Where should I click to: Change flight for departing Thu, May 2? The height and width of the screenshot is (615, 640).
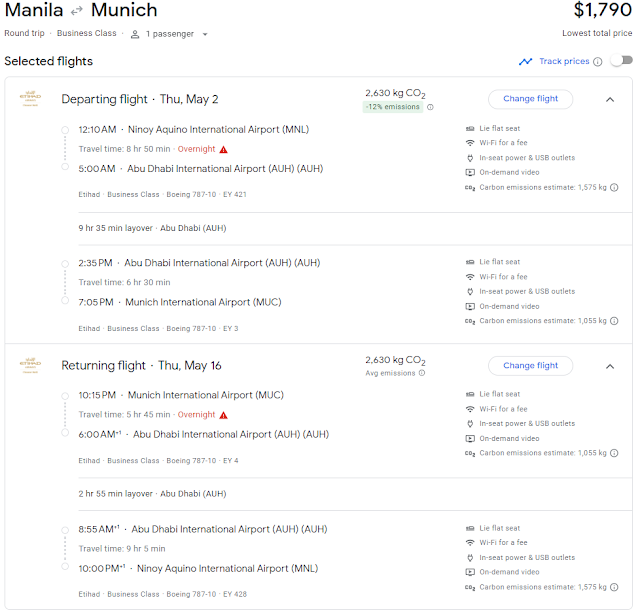pyautogui.click(x=530, y=99)
